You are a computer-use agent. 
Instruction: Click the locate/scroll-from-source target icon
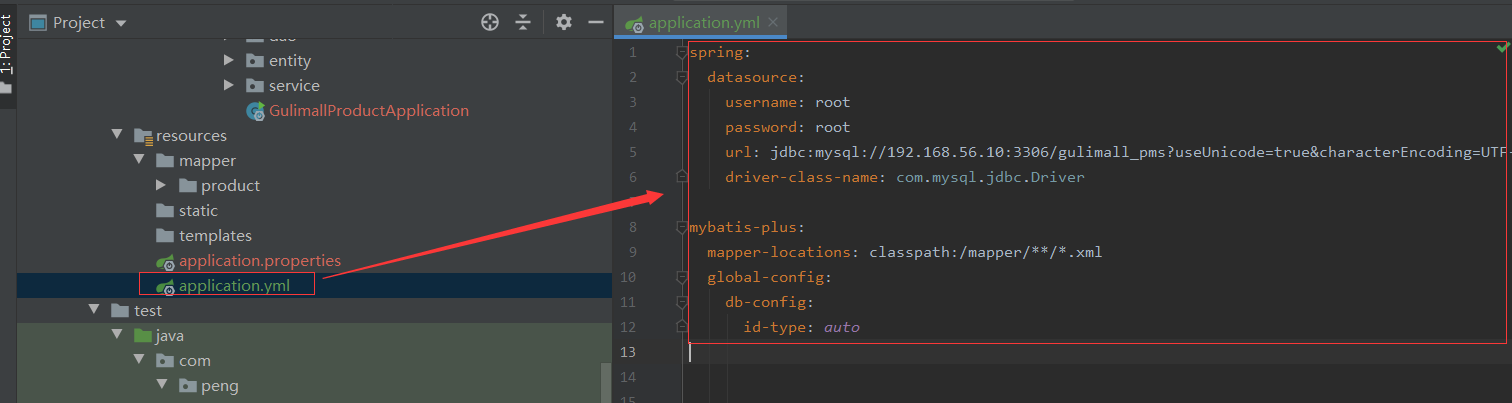(x=490, y=22)
